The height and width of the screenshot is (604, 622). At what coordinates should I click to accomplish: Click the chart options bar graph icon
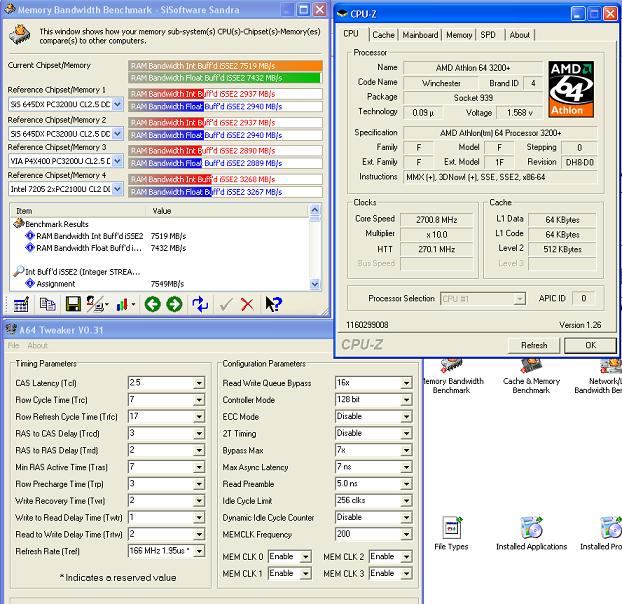[122, 304]
